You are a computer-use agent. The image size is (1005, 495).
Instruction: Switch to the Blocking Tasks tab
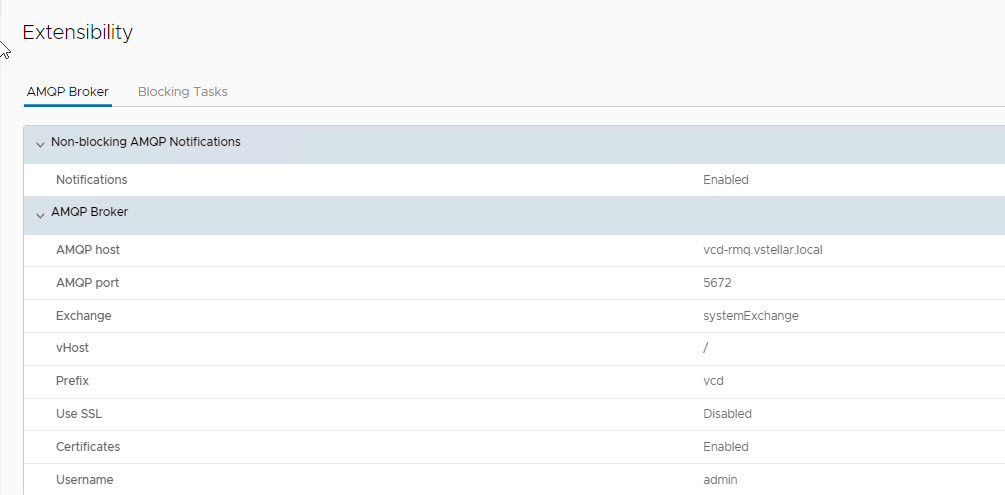pyautogui.click(x=182, y=92)
